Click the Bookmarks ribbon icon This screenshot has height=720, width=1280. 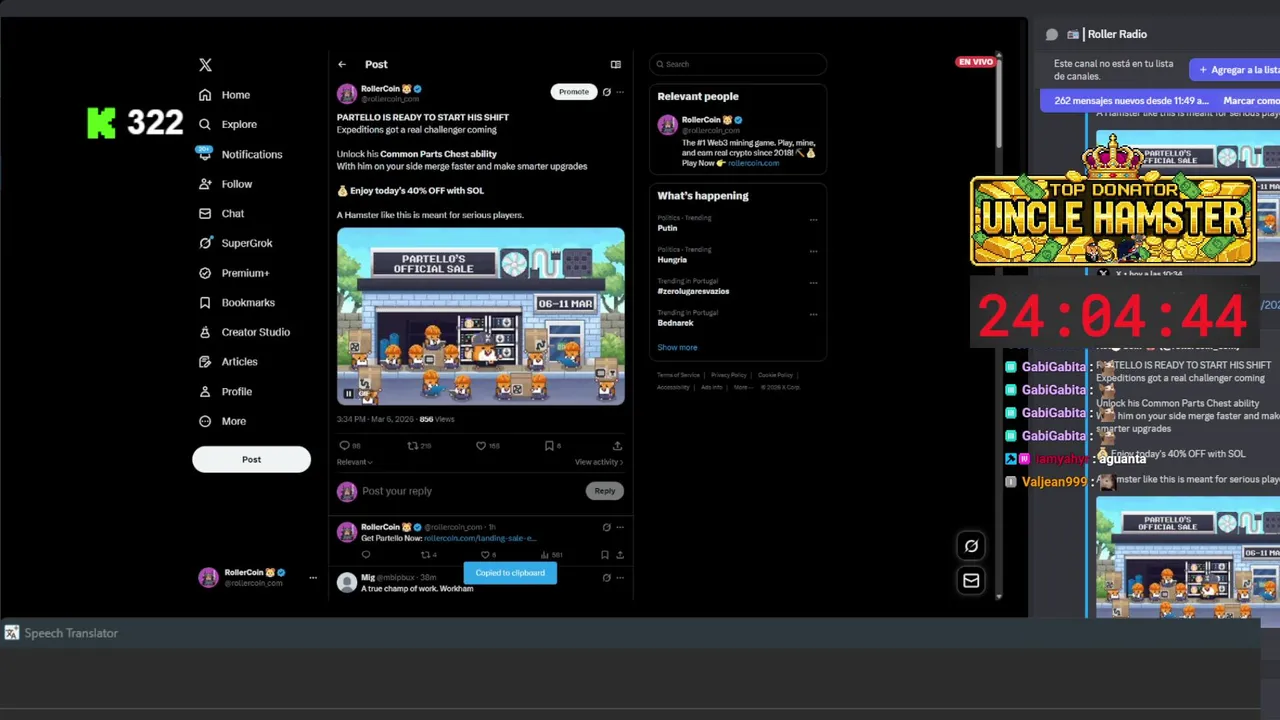(x=205, y=302)
